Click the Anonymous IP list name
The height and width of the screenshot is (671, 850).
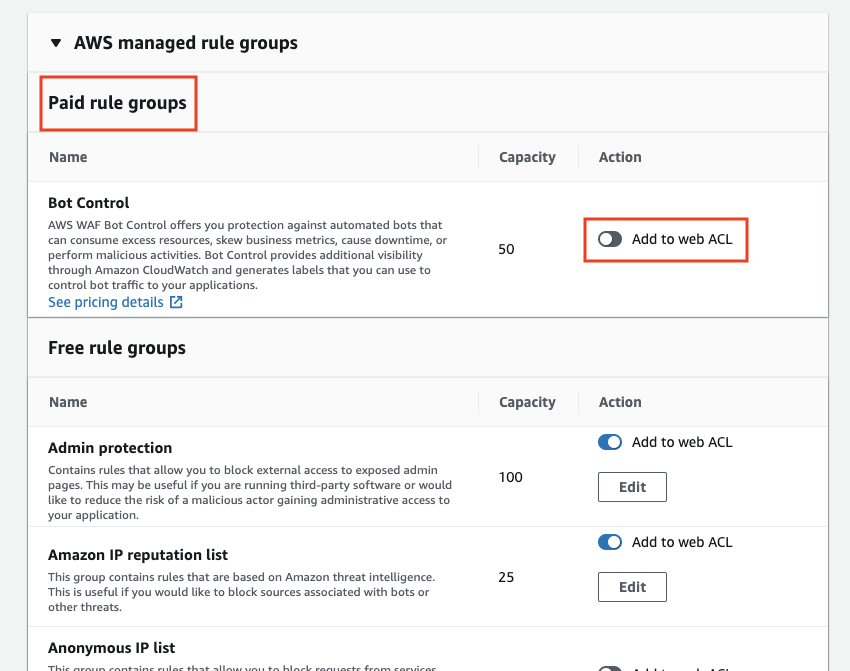point(112,648)
